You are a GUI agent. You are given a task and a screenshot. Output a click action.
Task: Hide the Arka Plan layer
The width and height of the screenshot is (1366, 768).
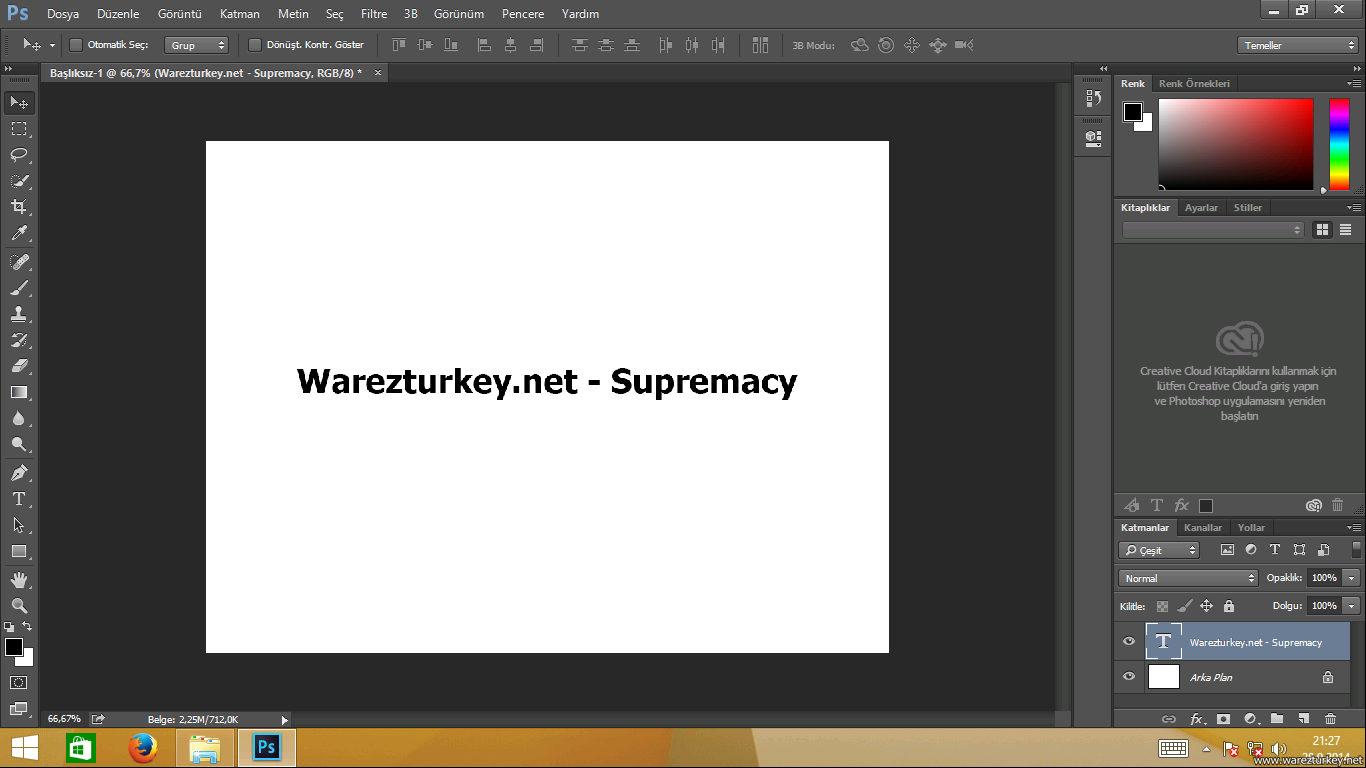[1129, 677]
